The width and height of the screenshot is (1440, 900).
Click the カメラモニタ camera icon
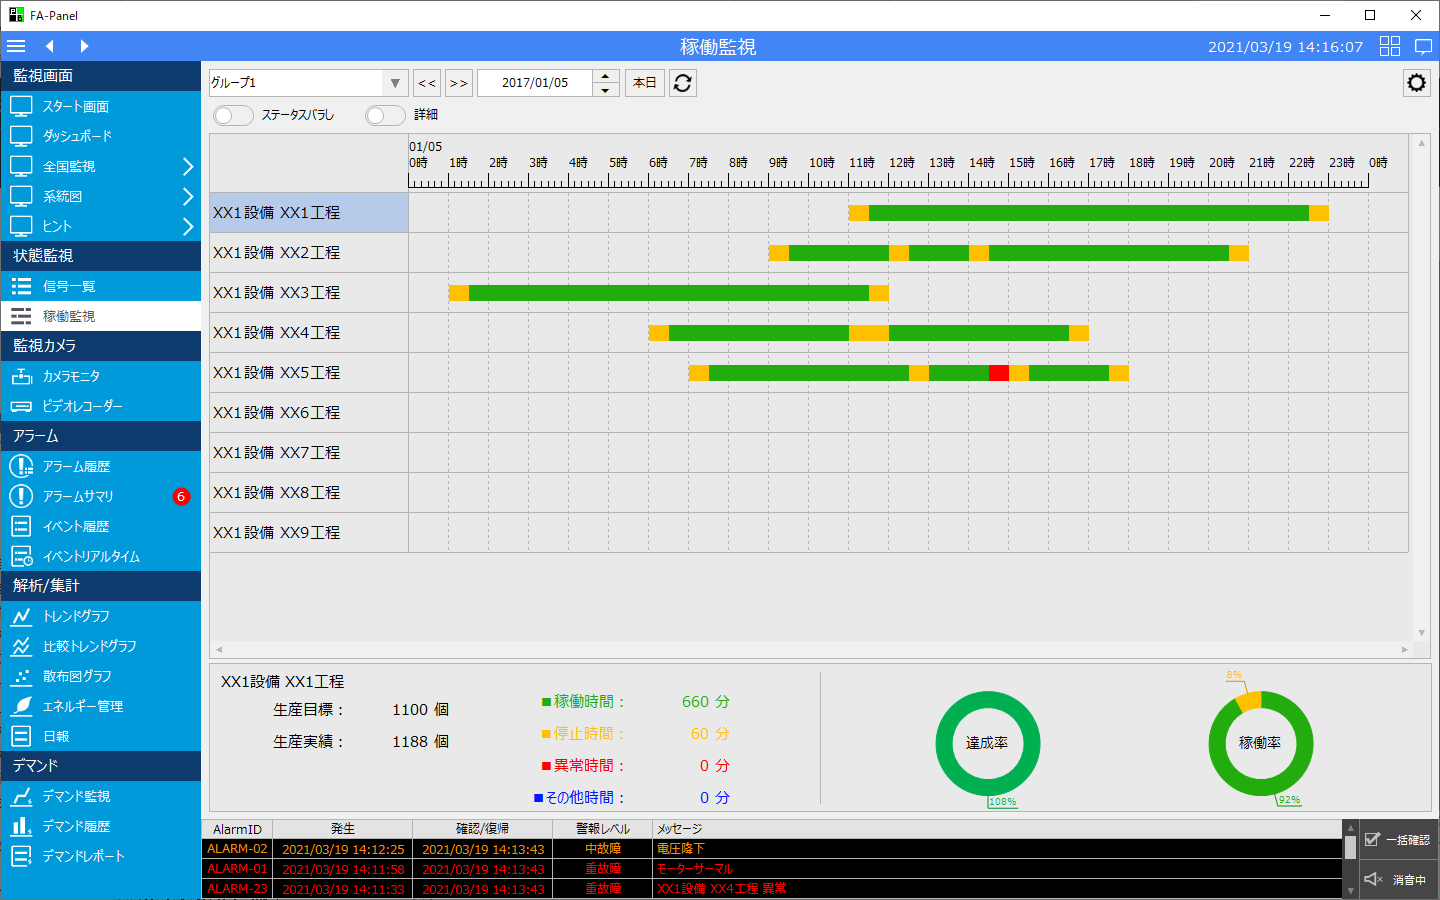(21, 376)
